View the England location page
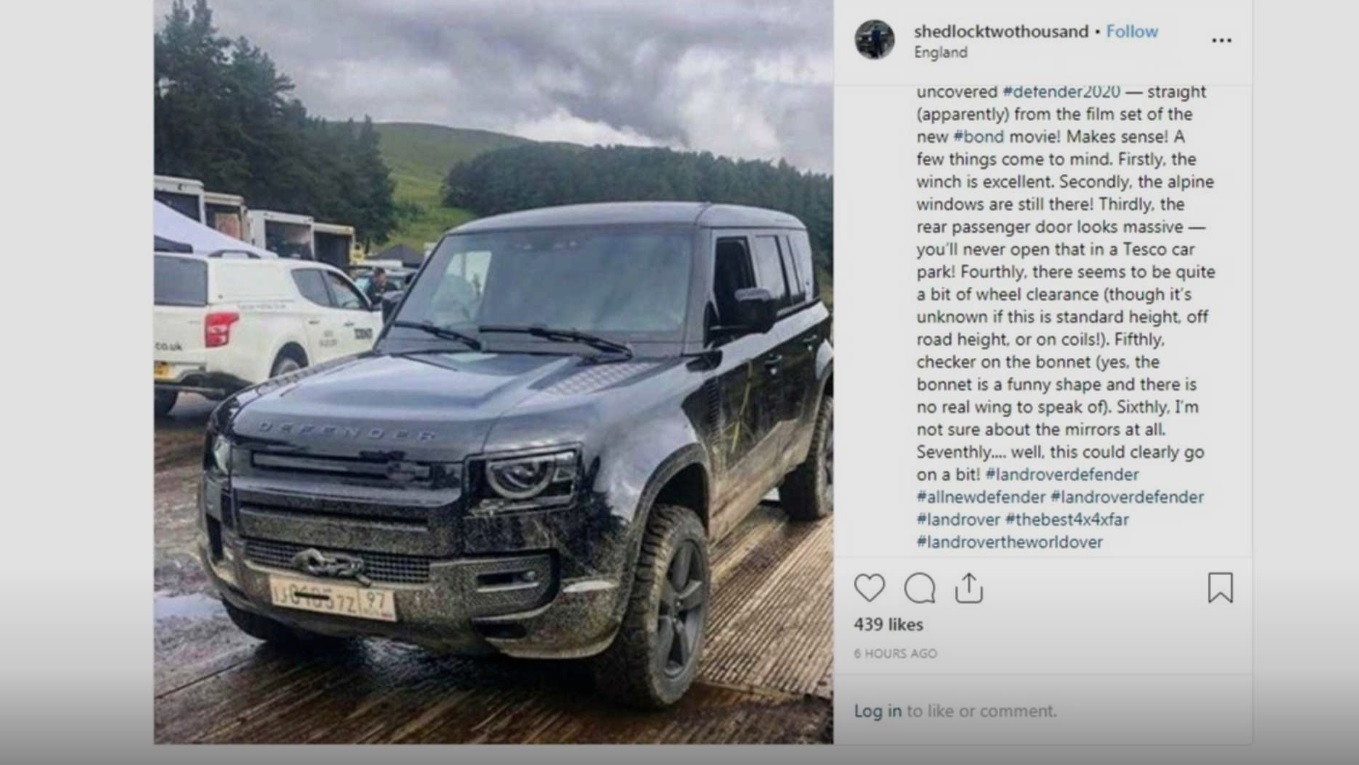Image resolution: width=1359 pixels, height=765 pixels. (x=940, y=52)
